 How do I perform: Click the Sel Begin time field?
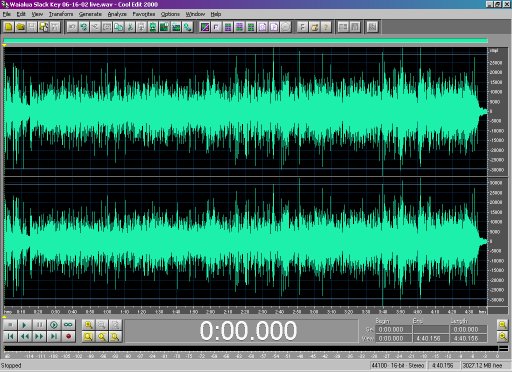click(393, 329)
